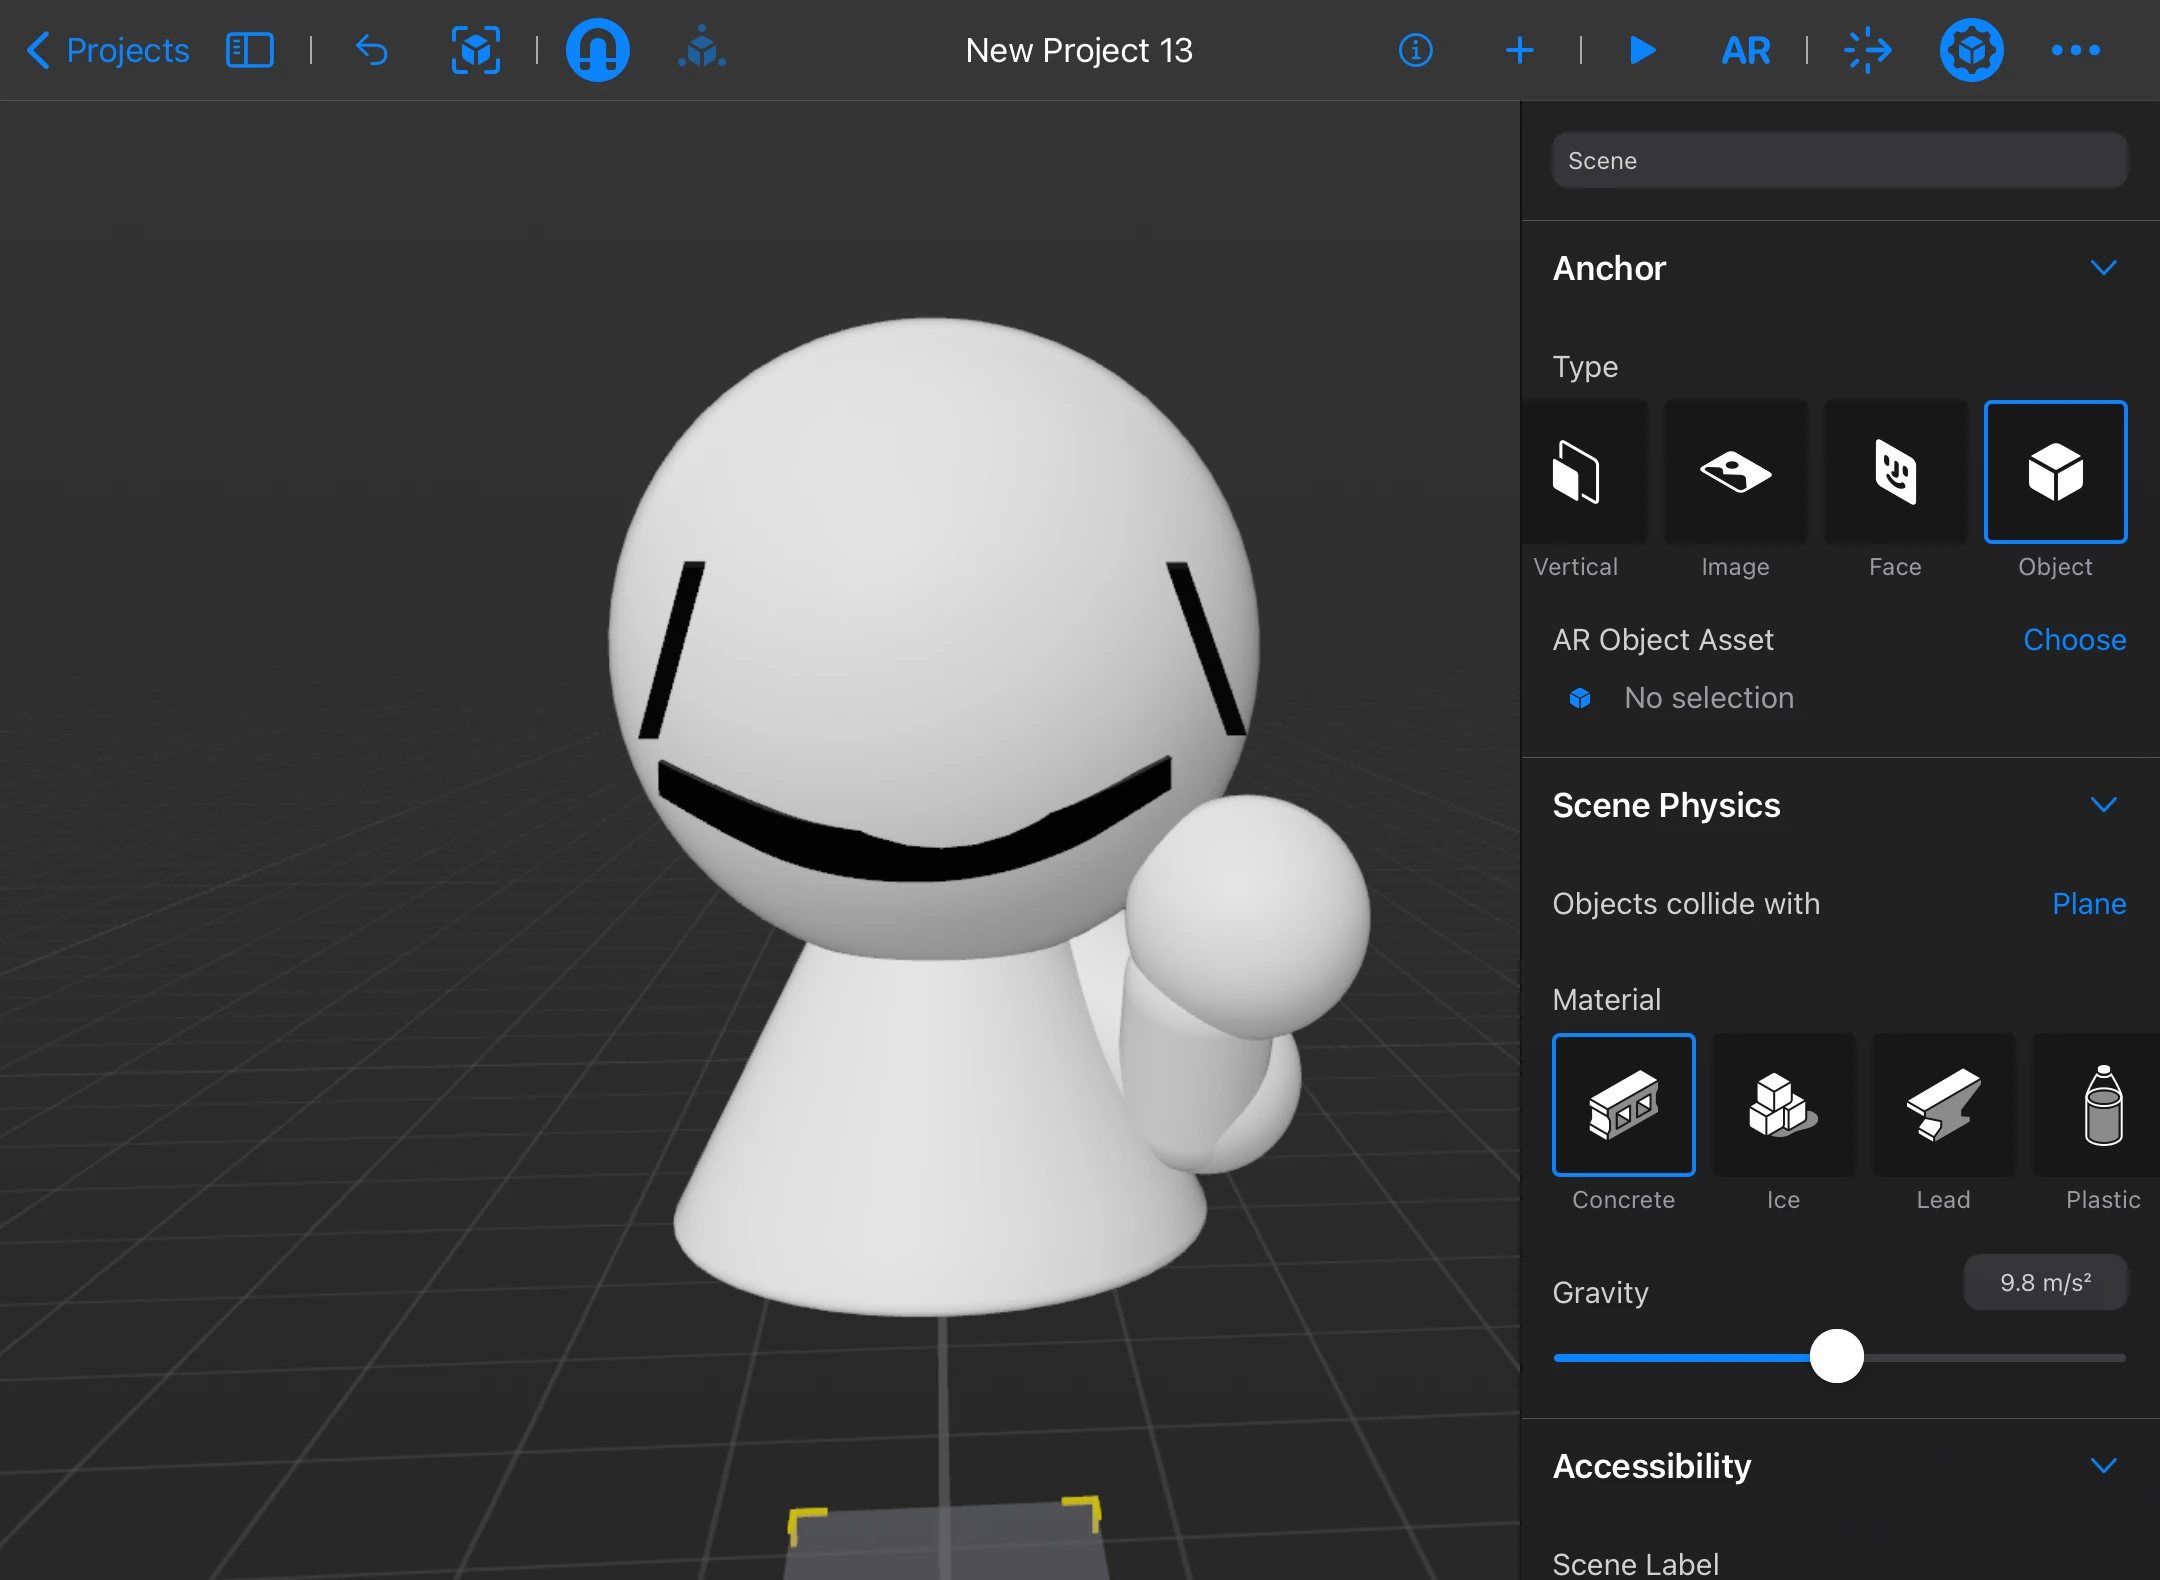This screenshot has width=2160, height=1580.
Task: Open the more options ellipsis menu
Action: point(2075,50)
